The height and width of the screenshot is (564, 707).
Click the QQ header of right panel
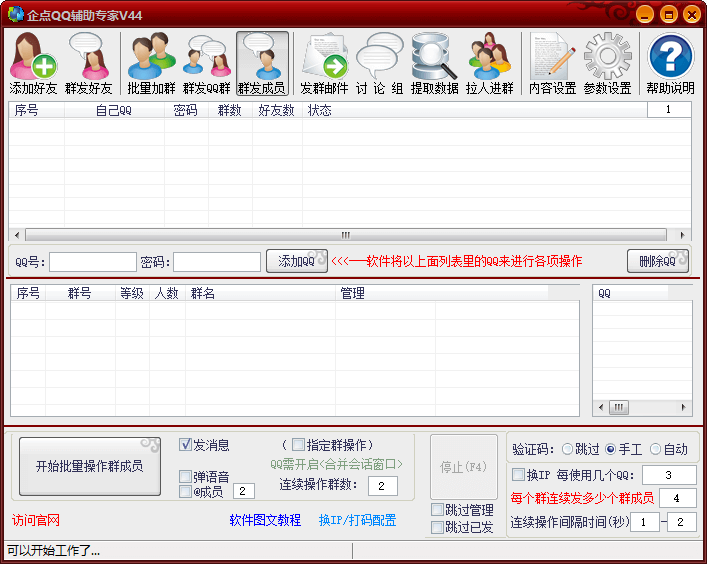[x=630, y=293]
